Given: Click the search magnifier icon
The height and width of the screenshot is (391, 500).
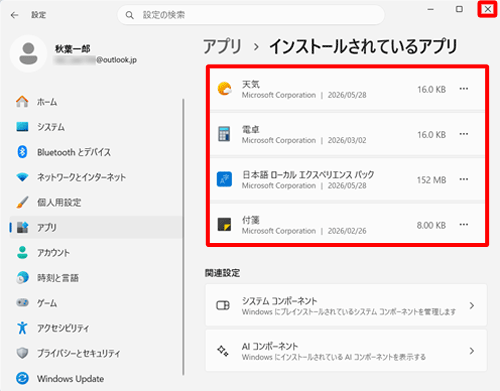Looking at the screenshot, I should (x=130, y=15).
